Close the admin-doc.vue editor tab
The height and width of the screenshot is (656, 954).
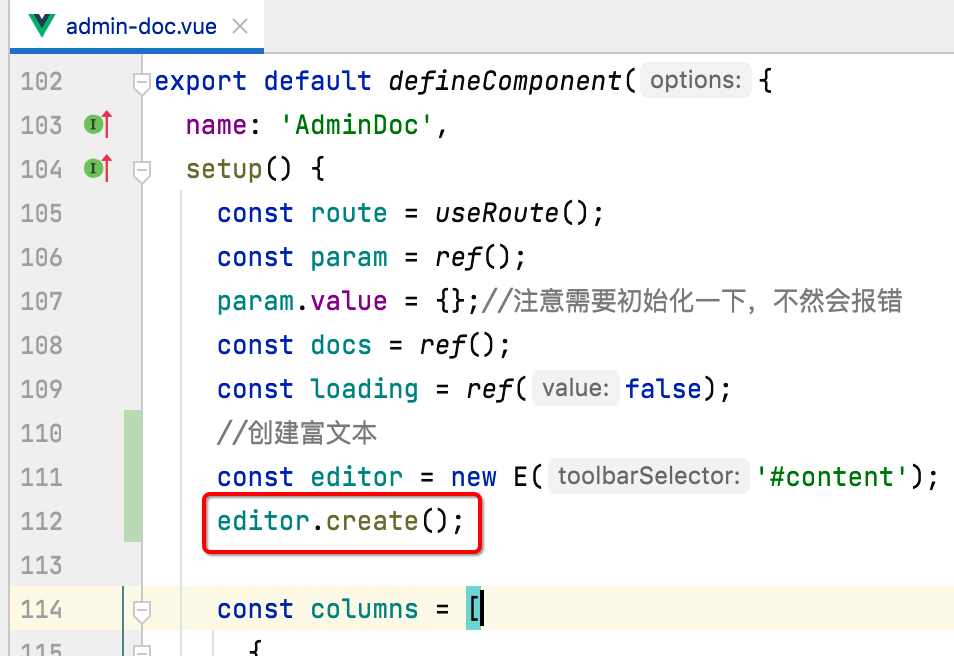click(x=239, y=27)
